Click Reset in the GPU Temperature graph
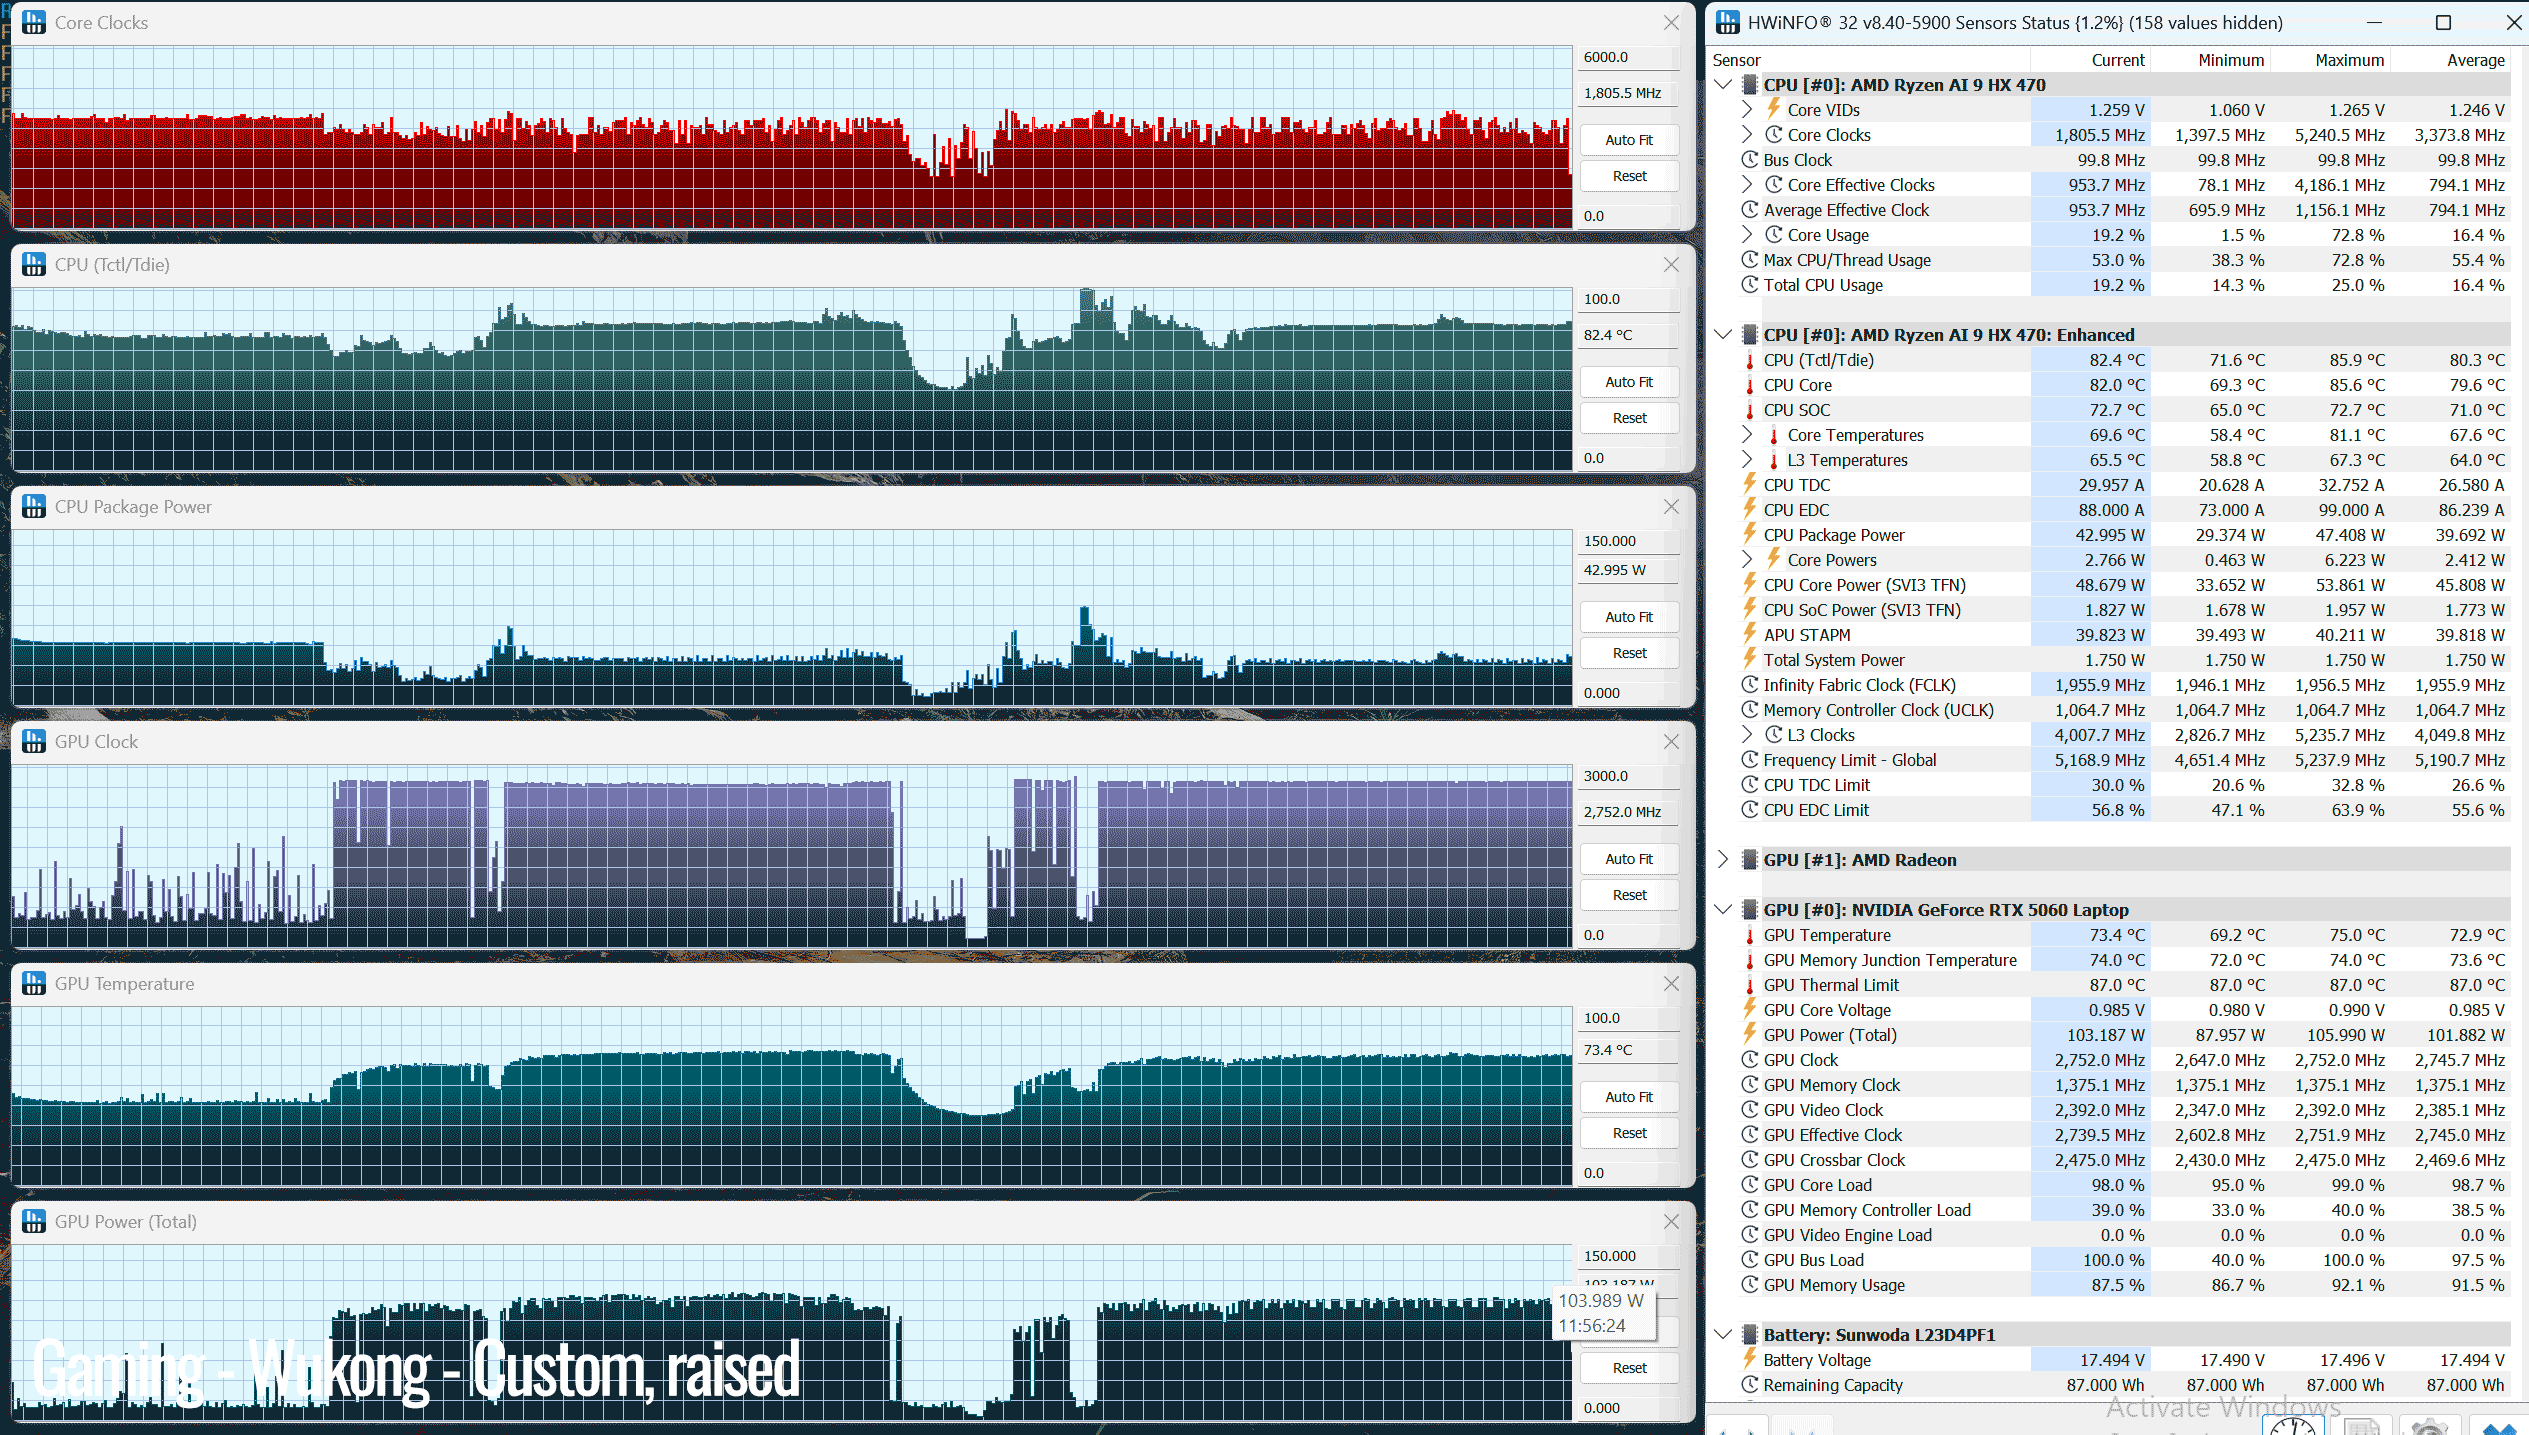The height and width of the screenshot is (1435, 2529). [x=1629, y=1133]
